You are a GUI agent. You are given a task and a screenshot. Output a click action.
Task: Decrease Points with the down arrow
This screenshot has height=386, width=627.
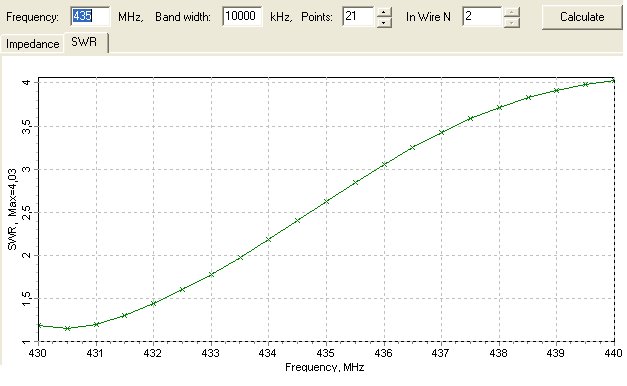(384, 22)
